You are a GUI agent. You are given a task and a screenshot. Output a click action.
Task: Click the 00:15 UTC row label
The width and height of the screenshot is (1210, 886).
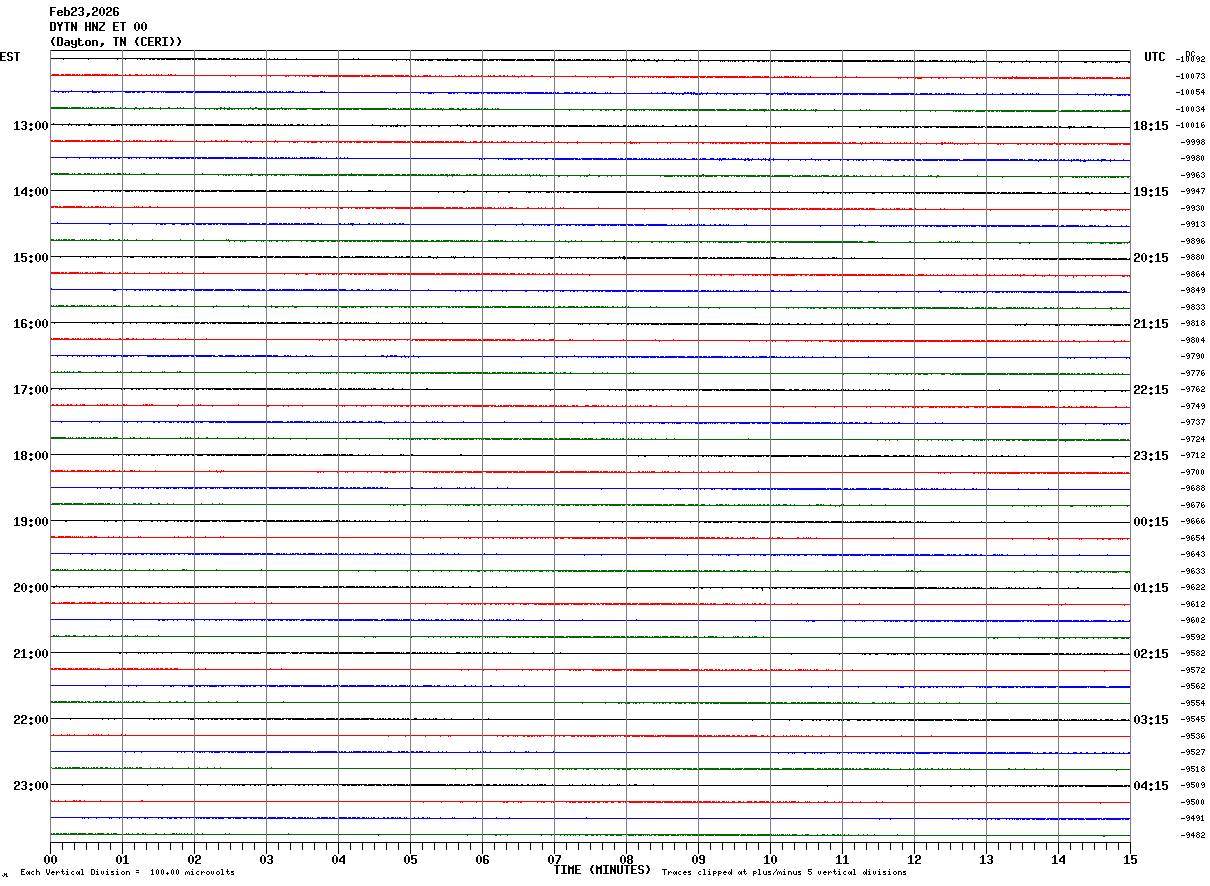(1150, 522)
